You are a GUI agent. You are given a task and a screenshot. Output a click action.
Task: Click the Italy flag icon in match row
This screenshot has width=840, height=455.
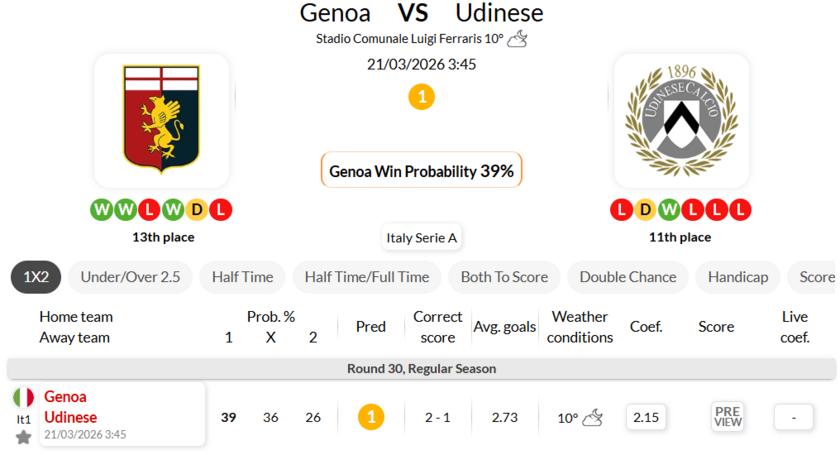[x=23, y=398]
